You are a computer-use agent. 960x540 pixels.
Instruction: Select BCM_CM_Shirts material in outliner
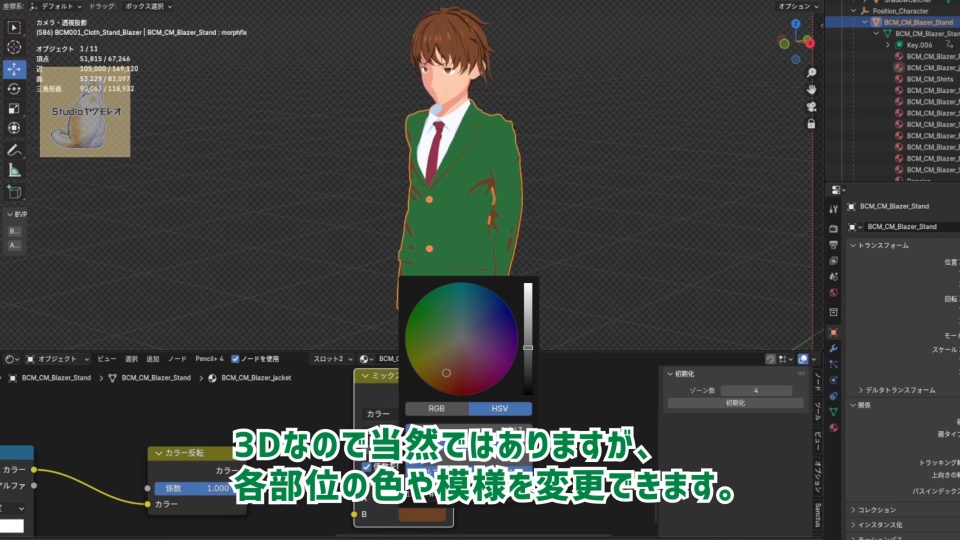tap(929, 79)
